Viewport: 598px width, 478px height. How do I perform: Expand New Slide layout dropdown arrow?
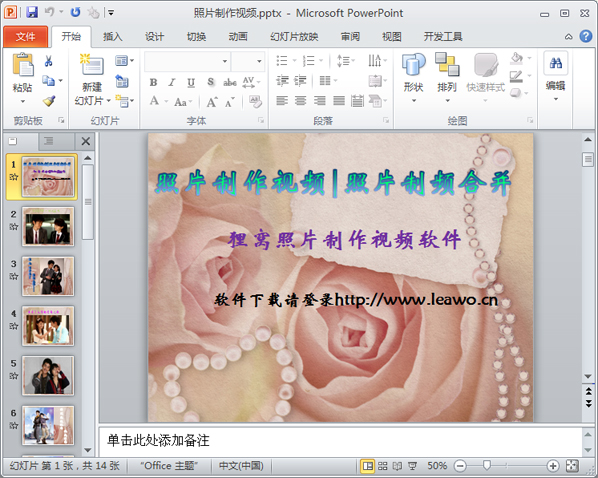[109, 101]
